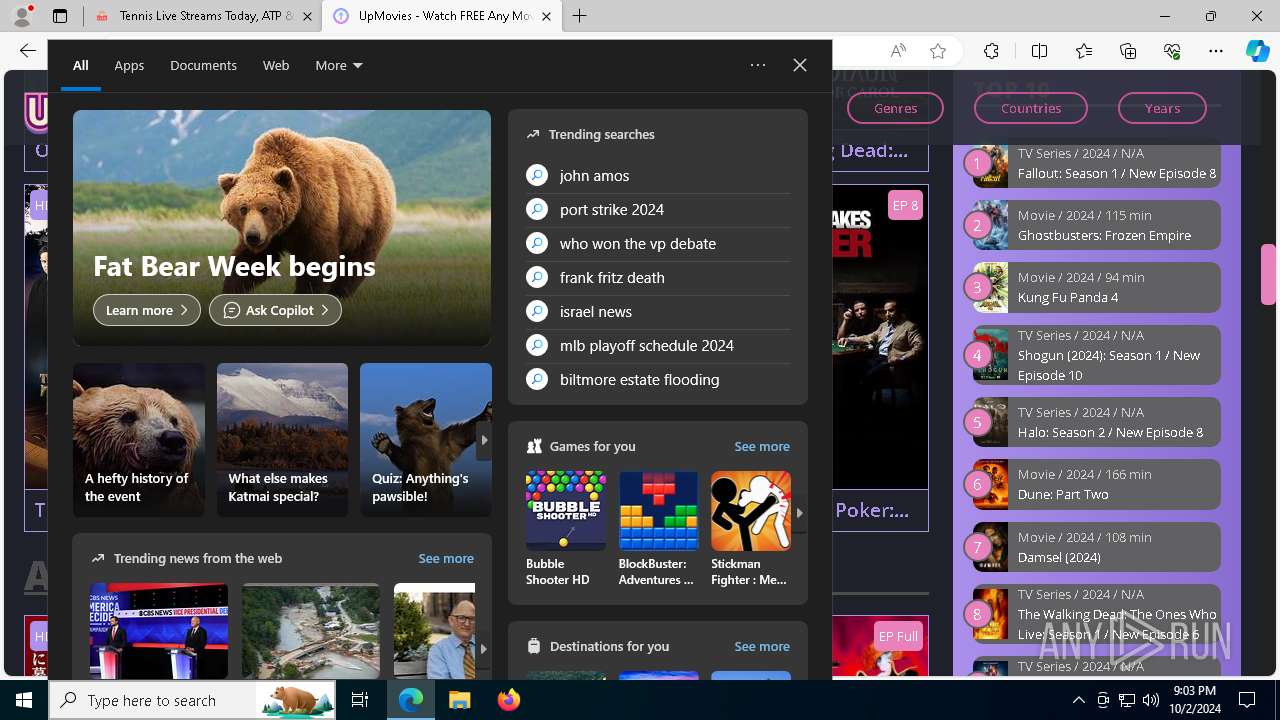Open search panel options ellipsis
Viewport: 1280px width, 720px height.
click(x=758, y=65)
